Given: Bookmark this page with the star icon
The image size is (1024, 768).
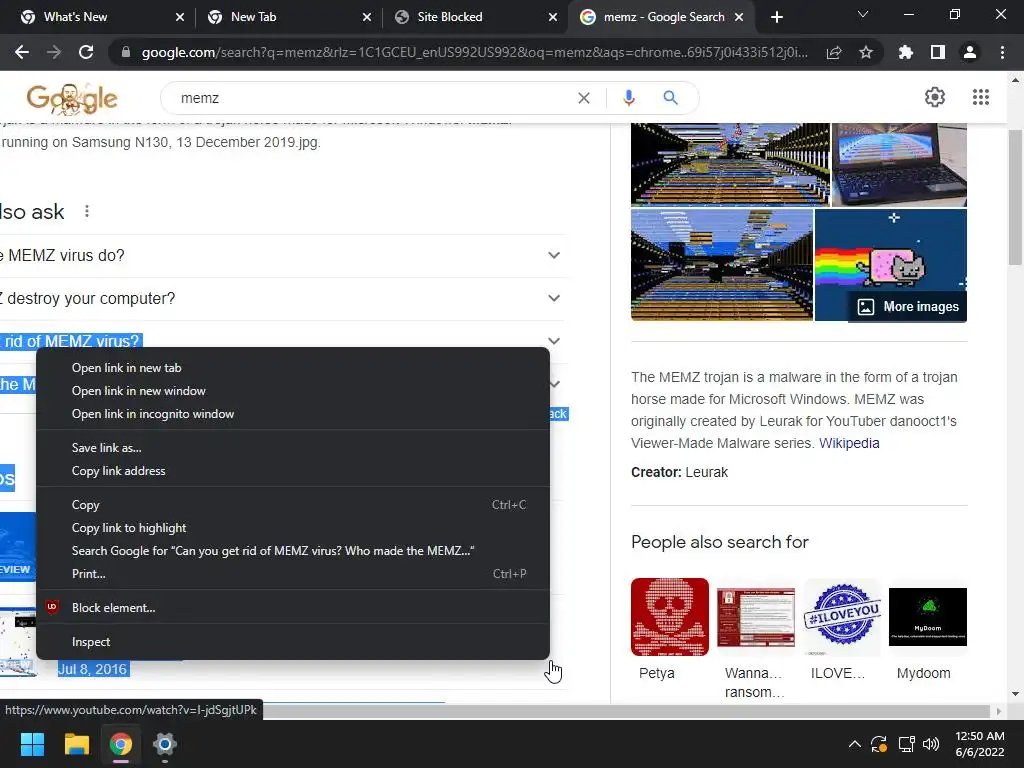Looking at the screenshot, I should tap(866, 52).
